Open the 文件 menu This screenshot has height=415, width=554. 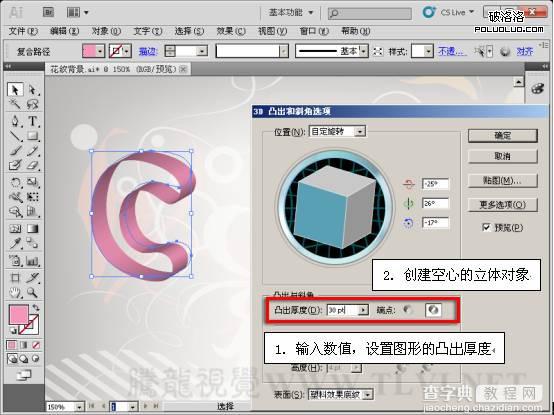23,31
